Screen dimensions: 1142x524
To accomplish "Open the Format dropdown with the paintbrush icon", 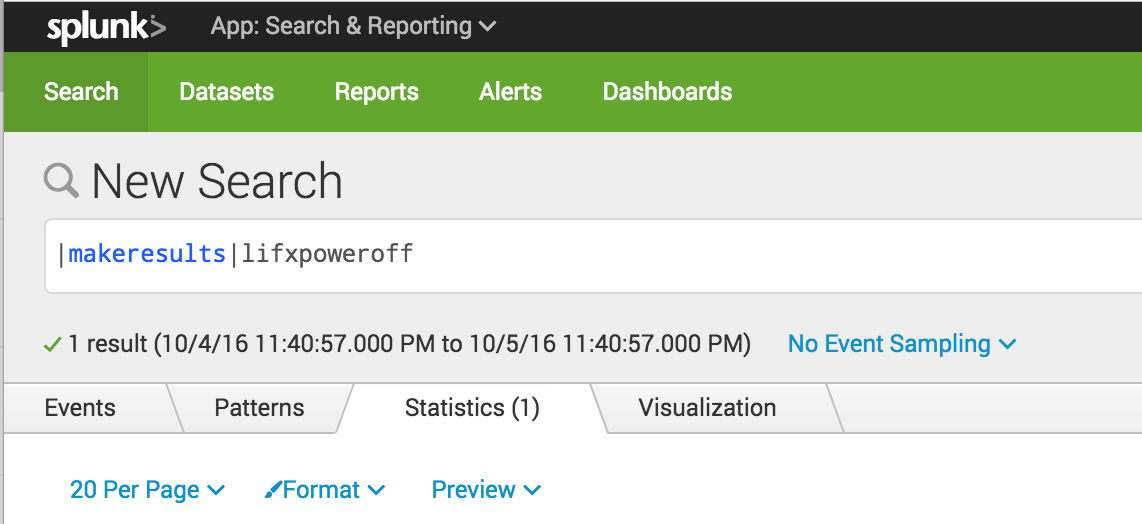I will (325, 490).
